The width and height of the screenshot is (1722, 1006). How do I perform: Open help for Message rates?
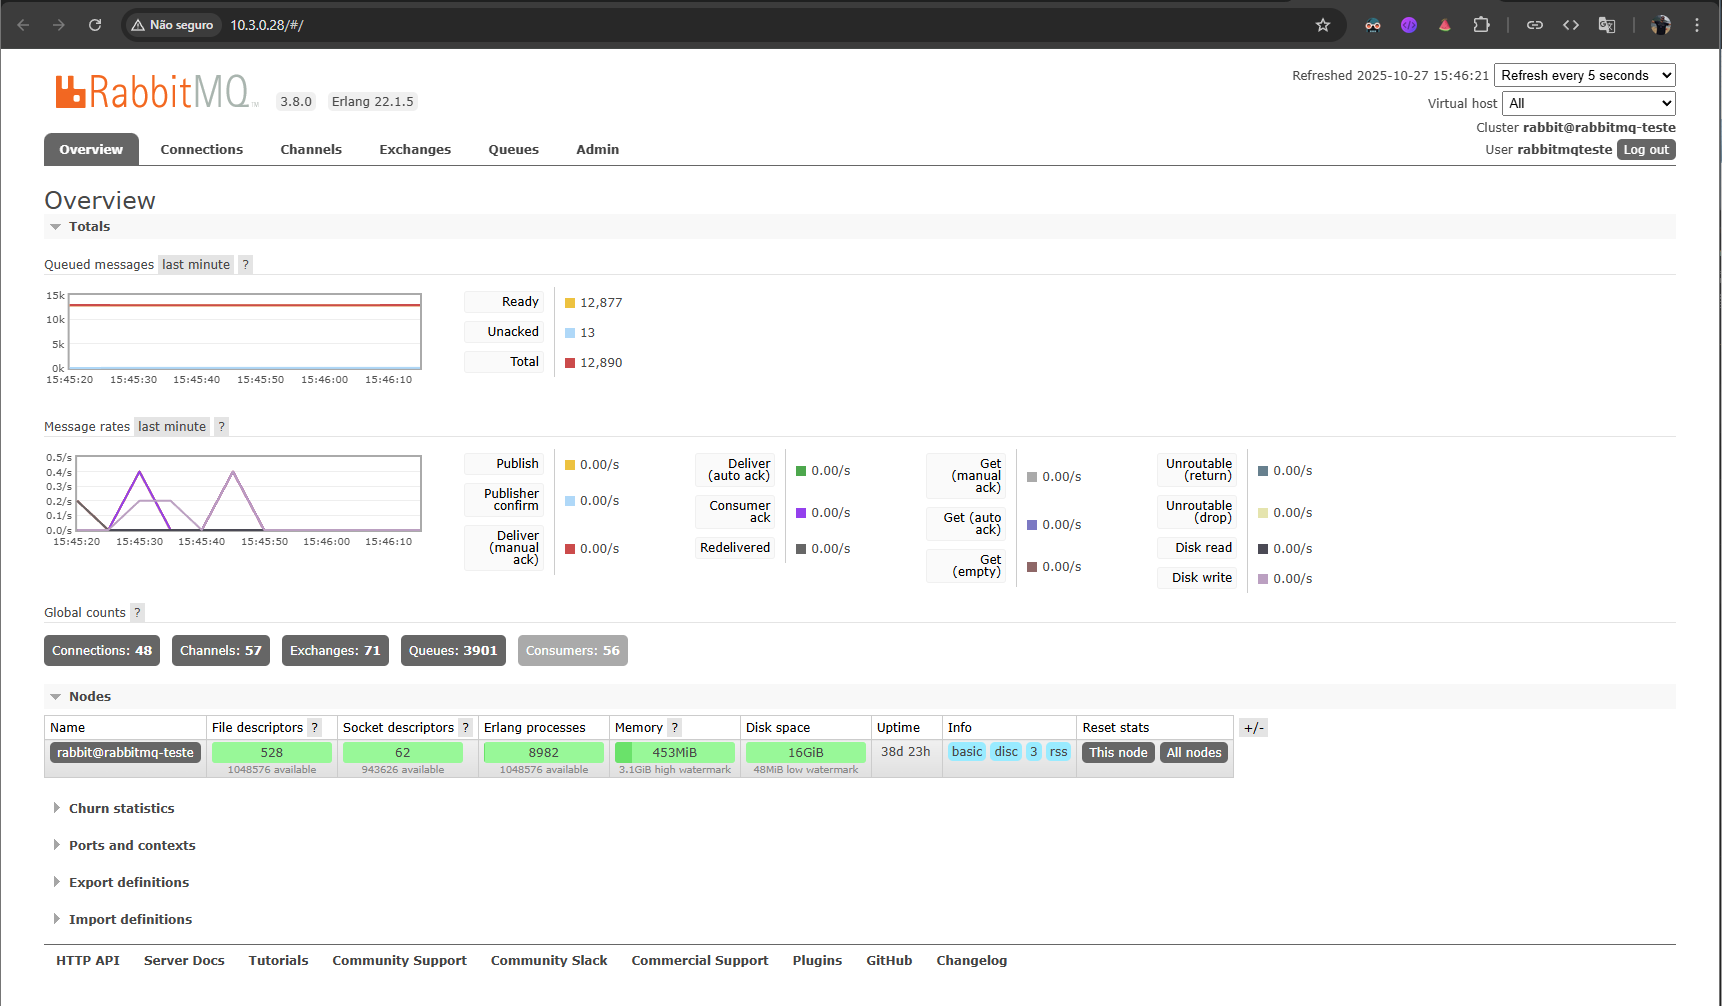tap(222, 426)
